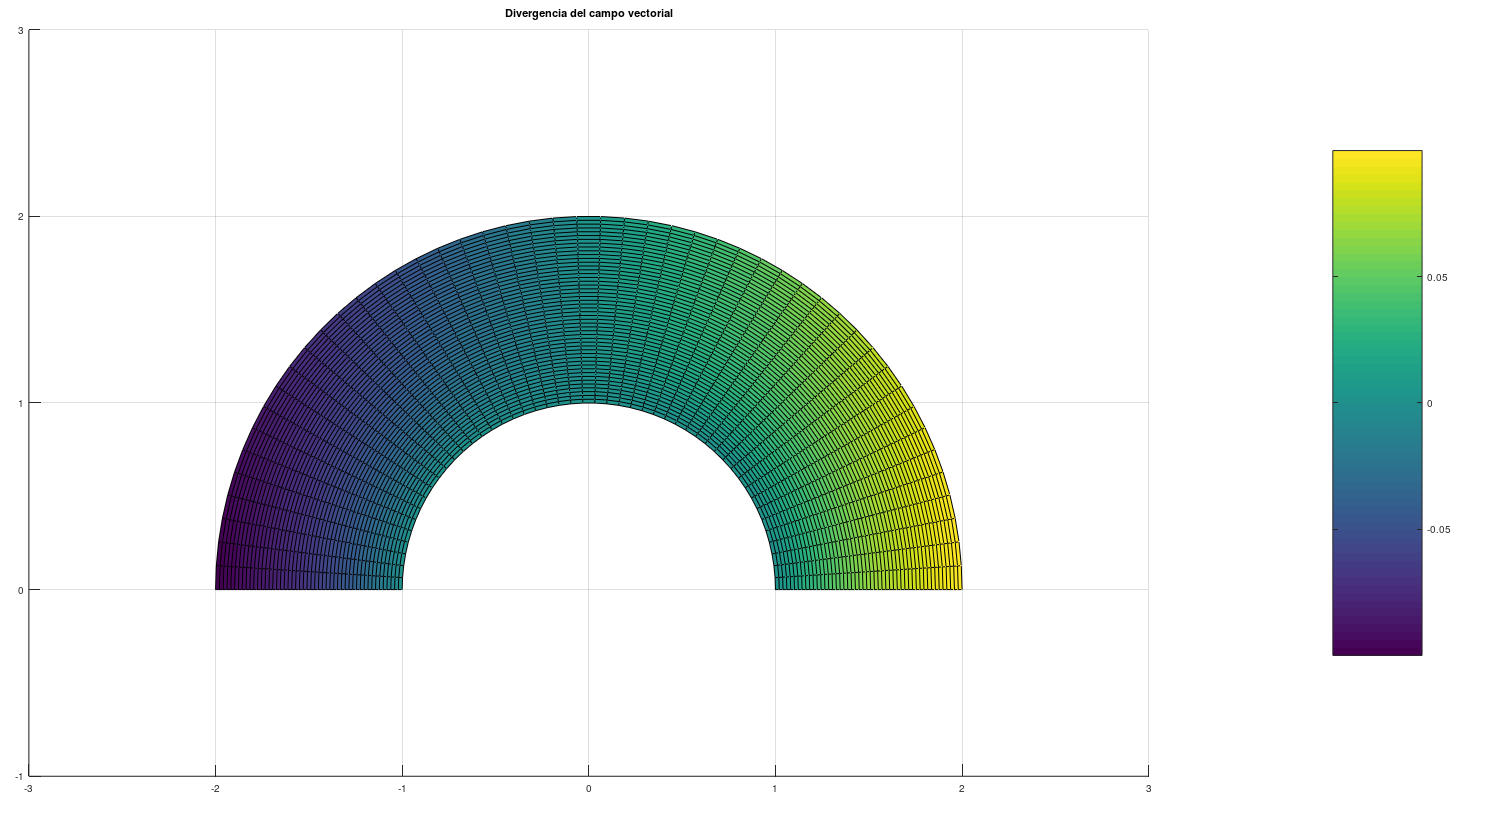Select the x-axis tick label 2
Viewport: 1486px width, 829px height.
coord(961,789)
